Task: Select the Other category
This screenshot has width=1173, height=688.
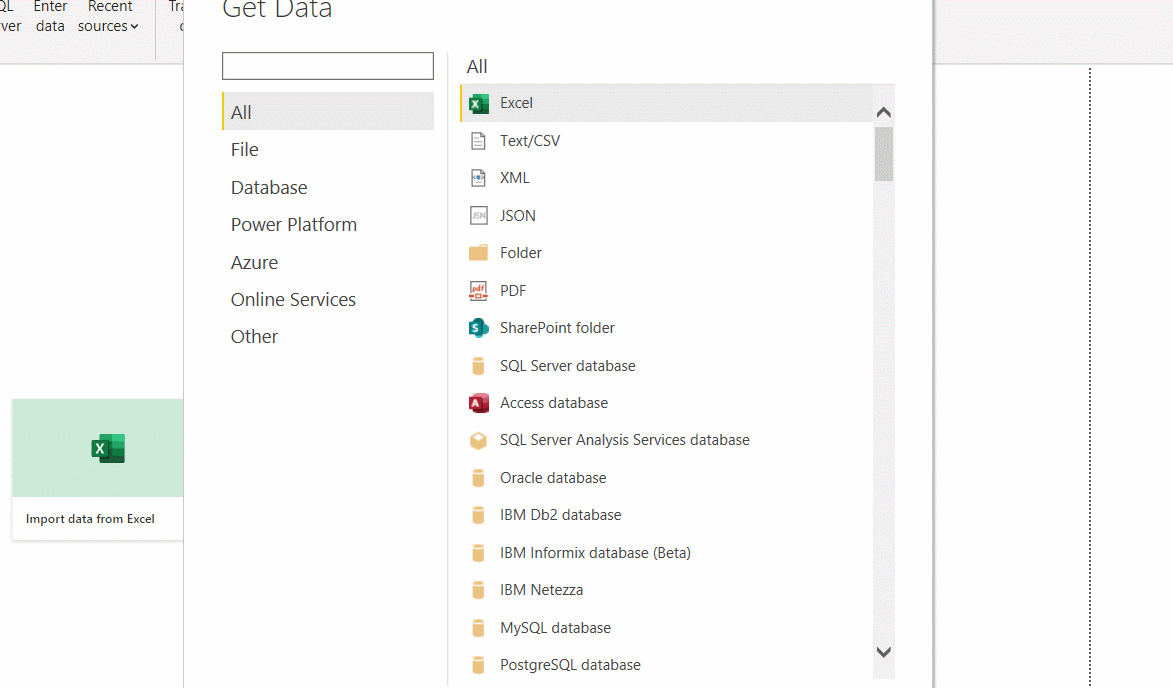Action: coord(328,337)
